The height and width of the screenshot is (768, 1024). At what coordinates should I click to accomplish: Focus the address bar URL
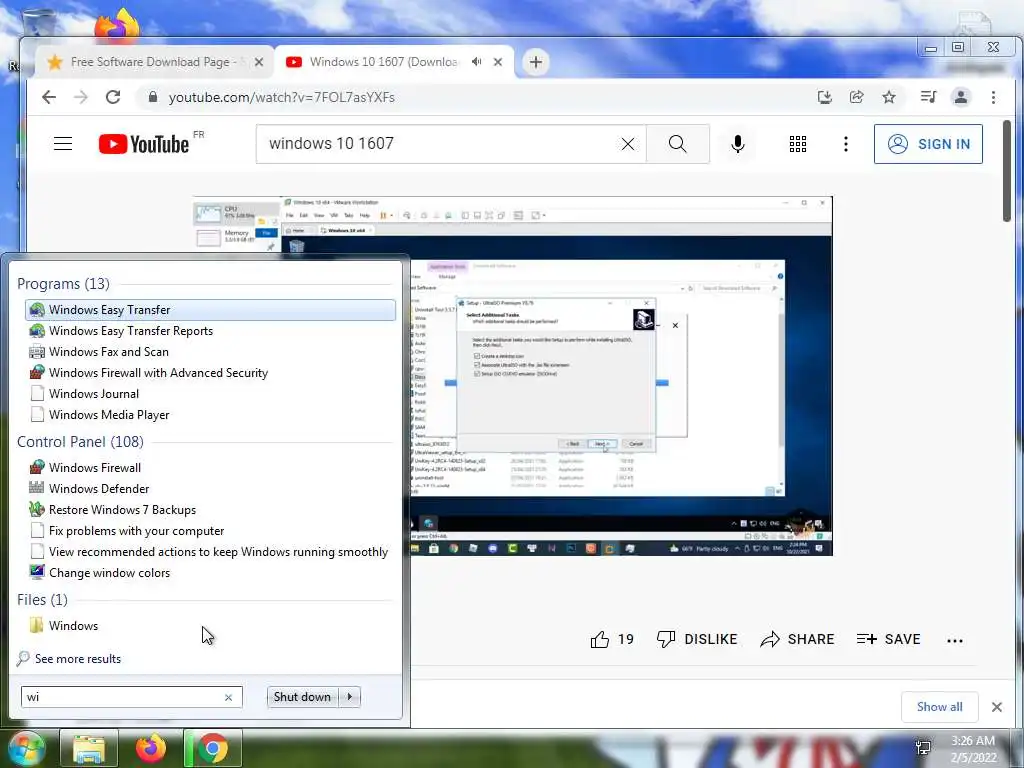(281, 97)
